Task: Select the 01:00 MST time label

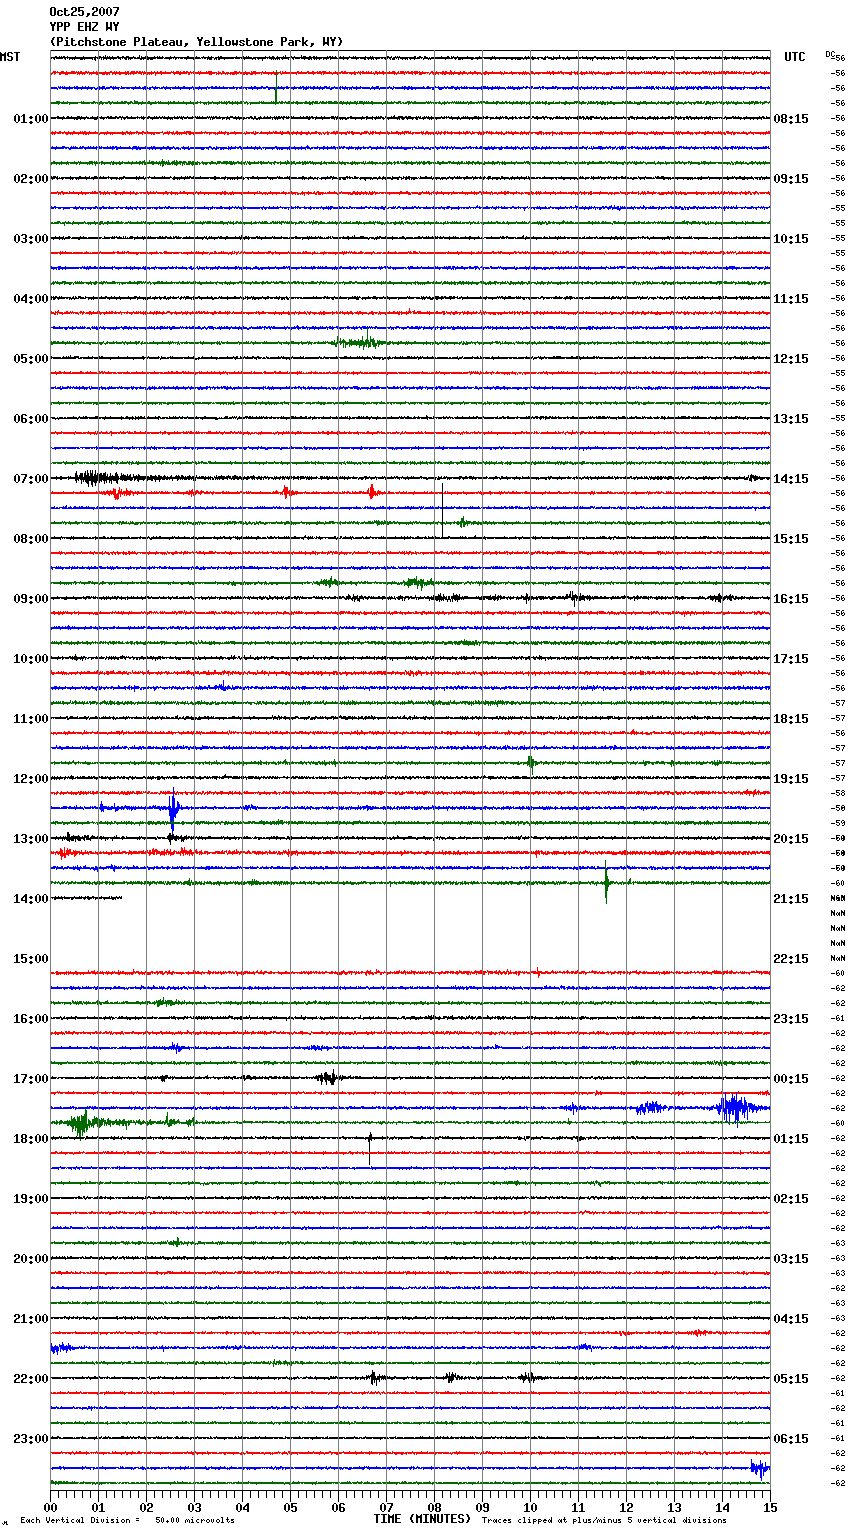Action: pos(31,119)
